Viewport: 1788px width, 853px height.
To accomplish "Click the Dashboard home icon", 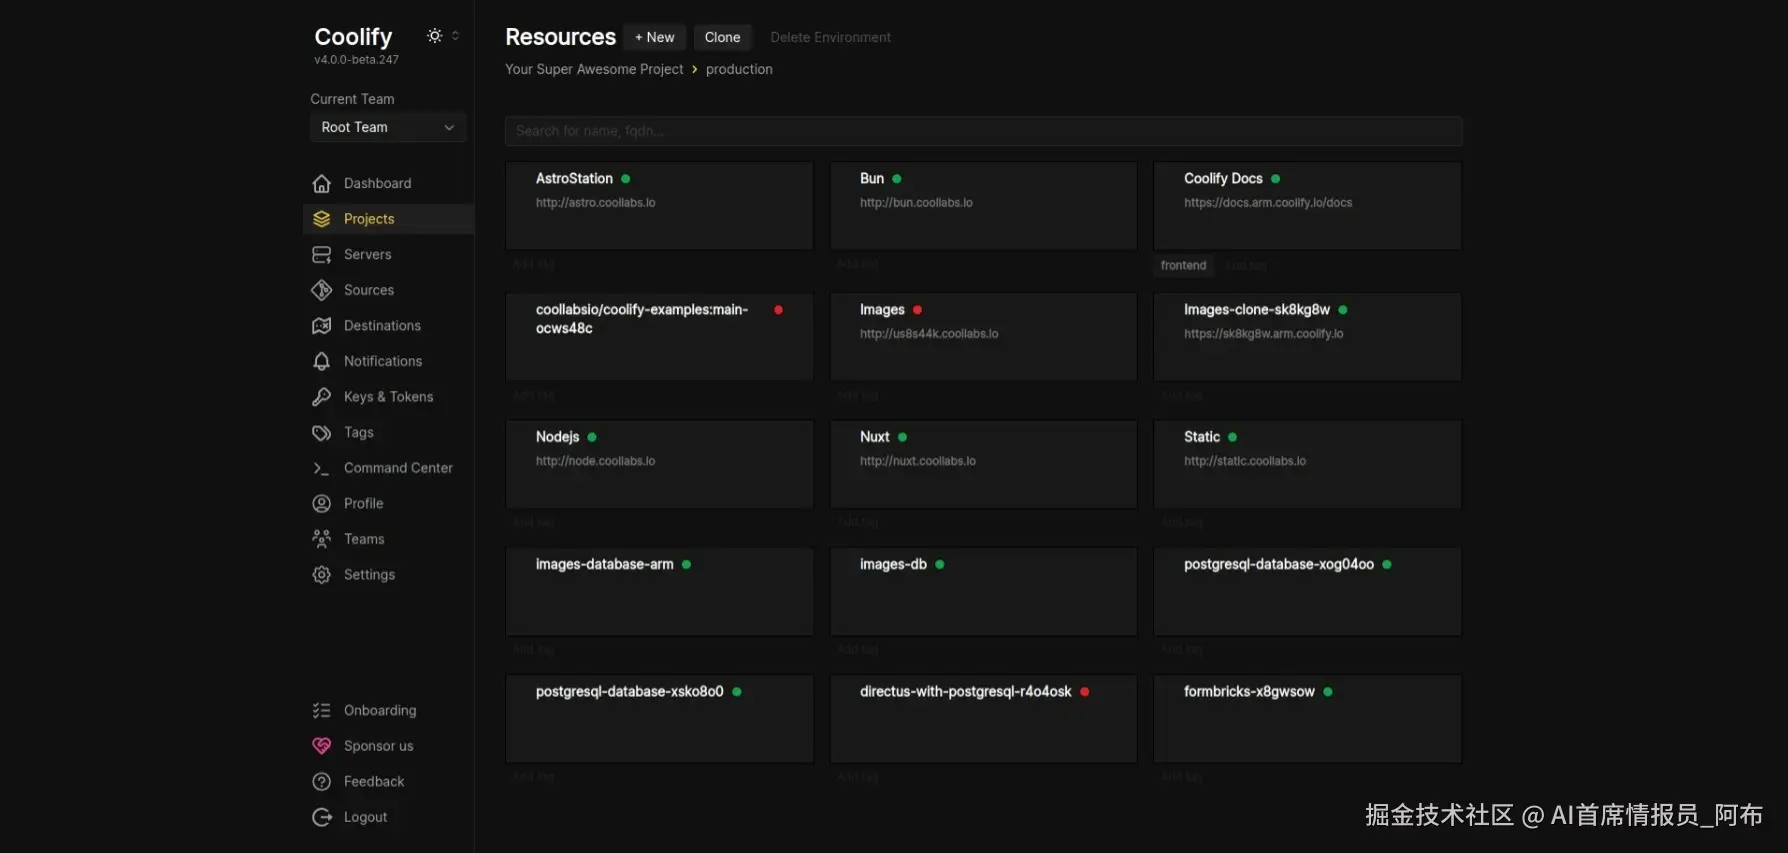I will tap(321, 184).
